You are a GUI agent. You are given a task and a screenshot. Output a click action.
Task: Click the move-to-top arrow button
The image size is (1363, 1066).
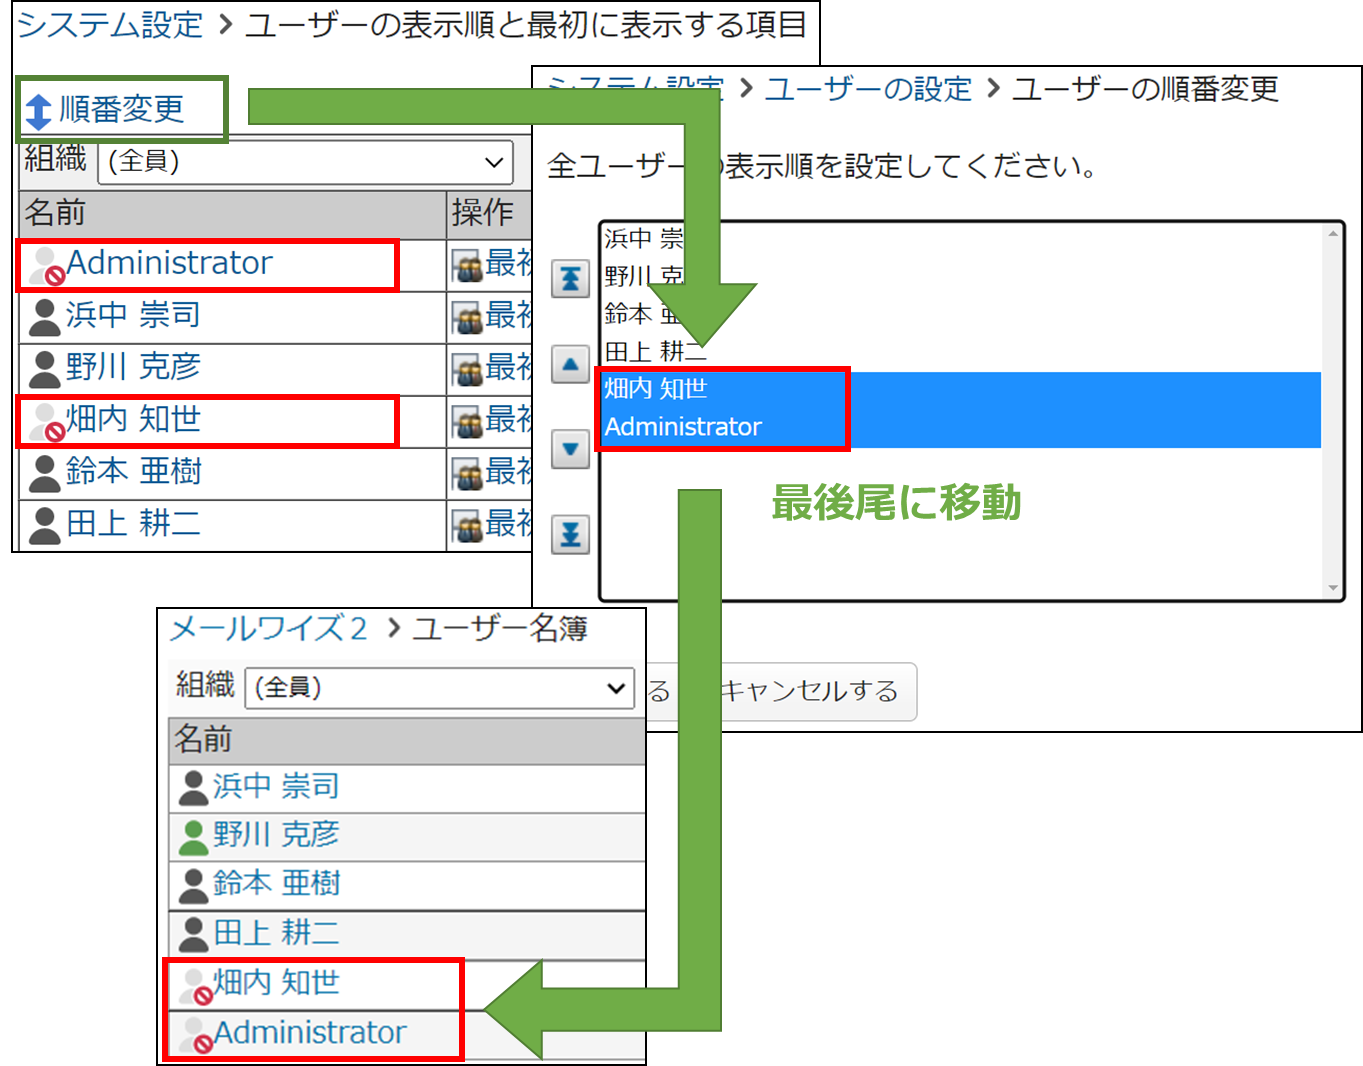coord(570,278)
